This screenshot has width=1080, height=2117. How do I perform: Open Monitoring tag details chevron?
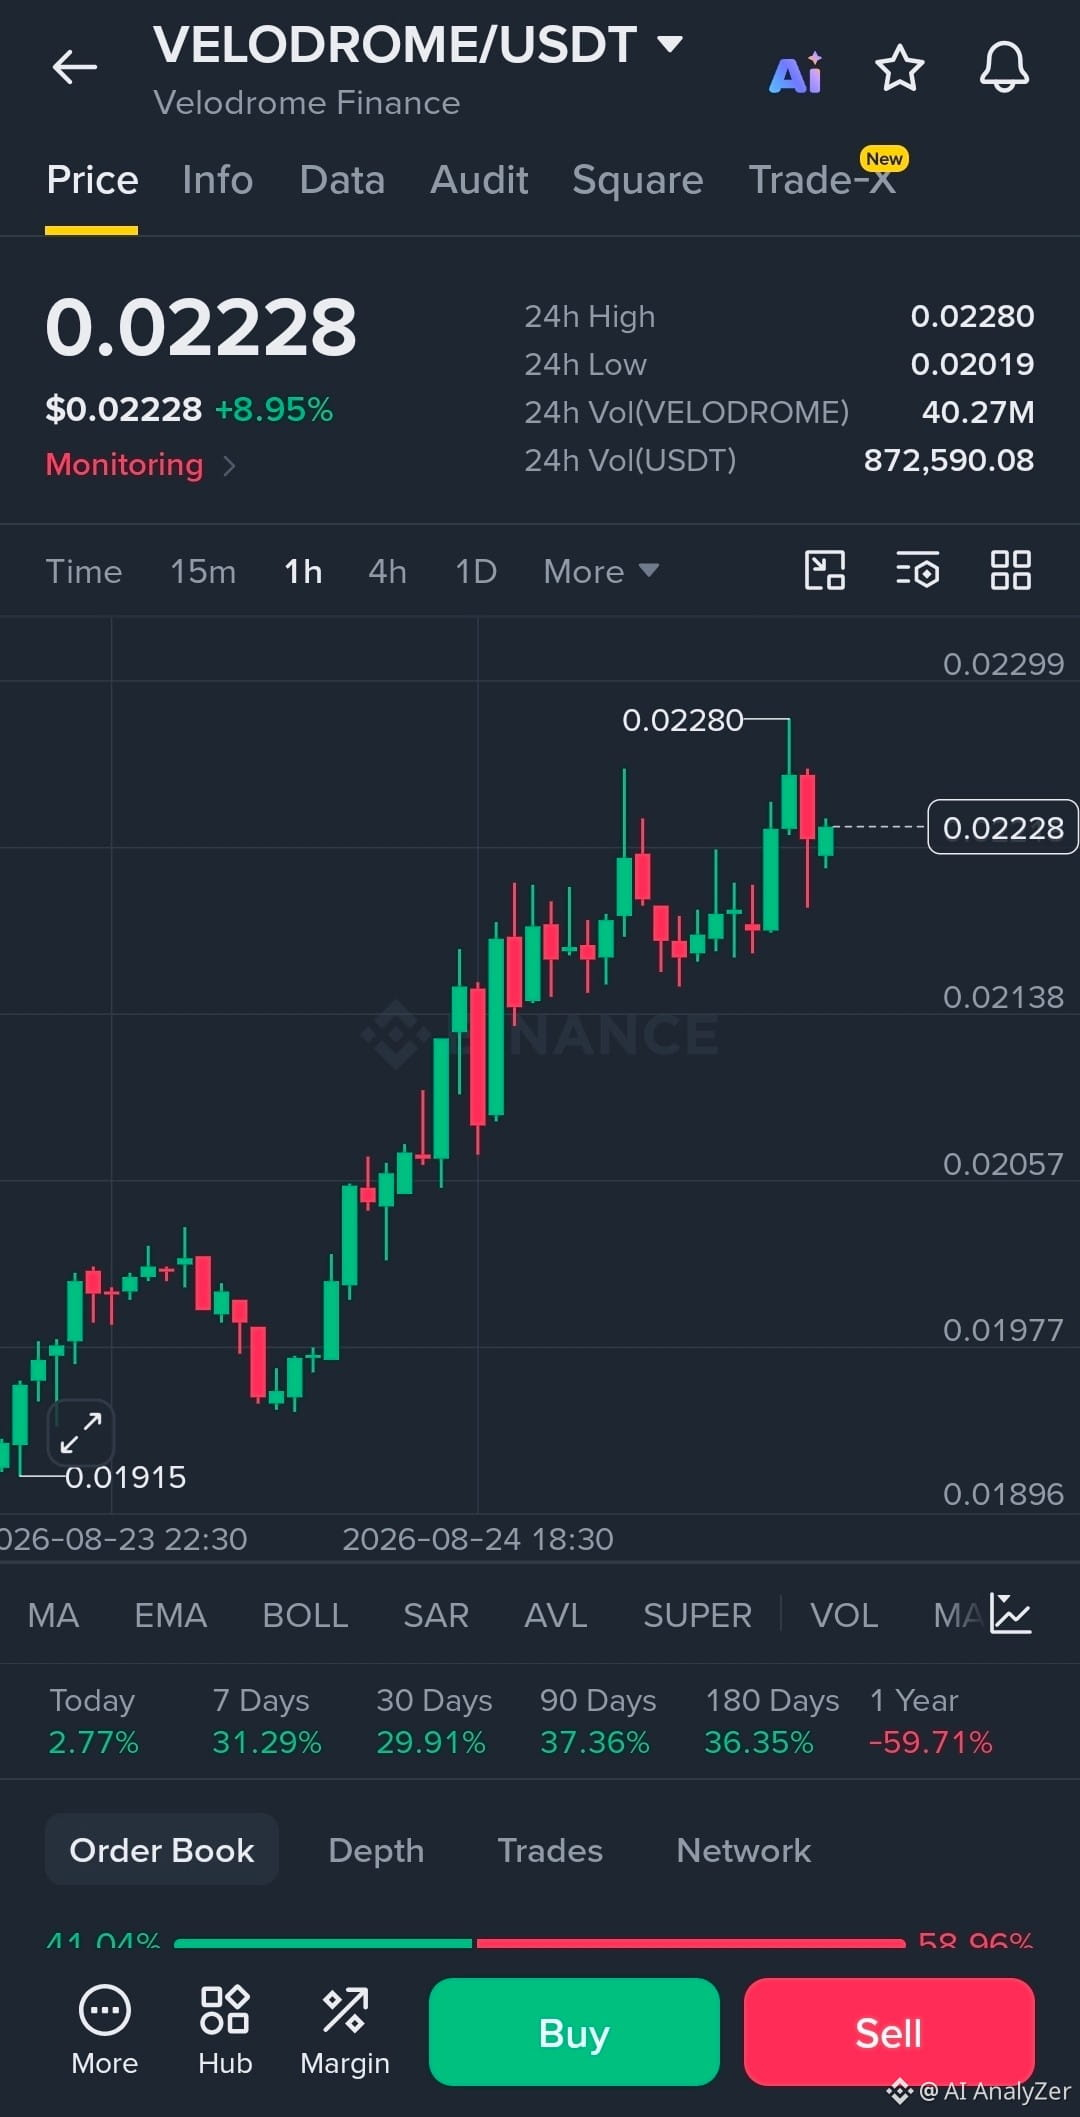[x=229, y=465]
